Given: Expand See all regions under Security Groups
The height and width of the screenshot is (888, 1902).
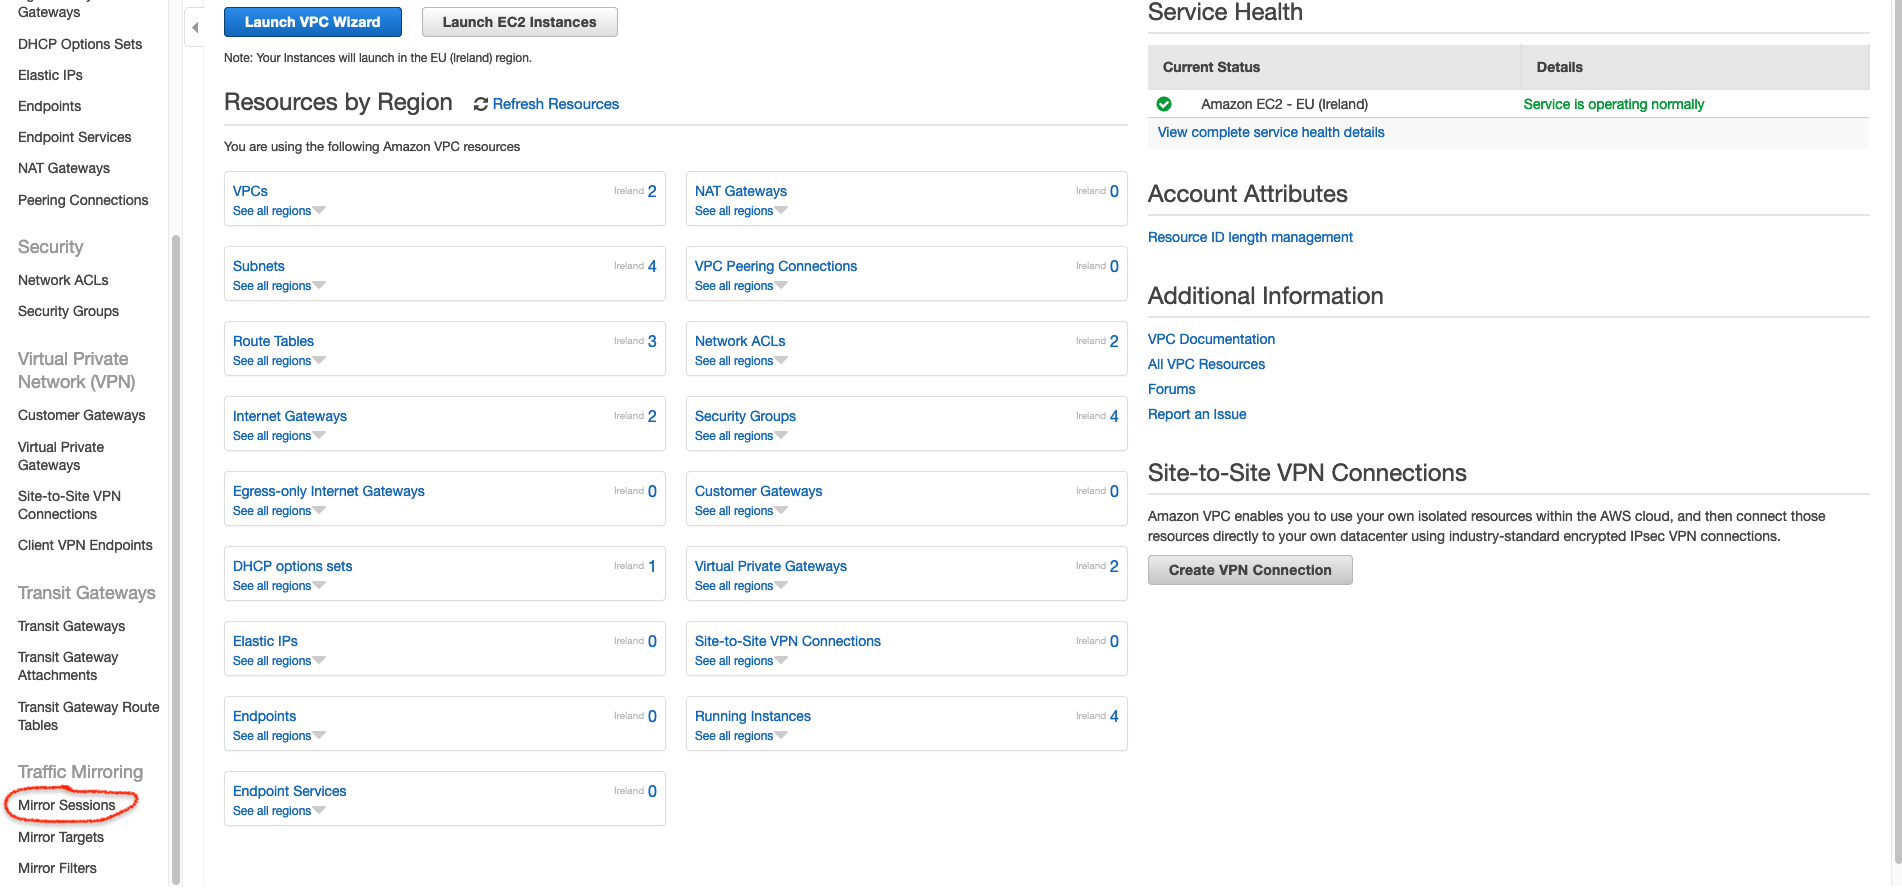Looking at the screenshot, I should pyautogui.click(x=741, y=436).
